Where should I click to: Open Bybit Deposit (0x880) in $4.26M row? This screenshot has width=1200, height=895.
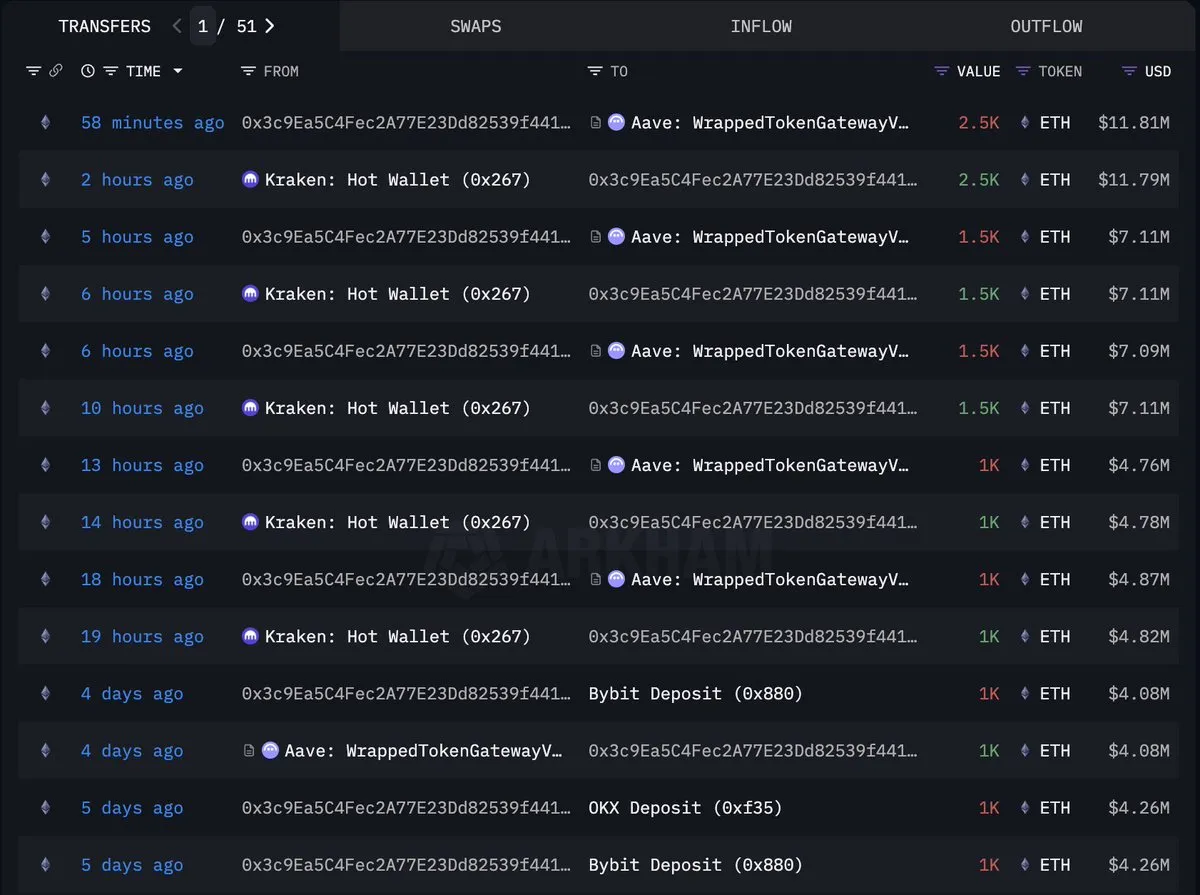(695, 864)
